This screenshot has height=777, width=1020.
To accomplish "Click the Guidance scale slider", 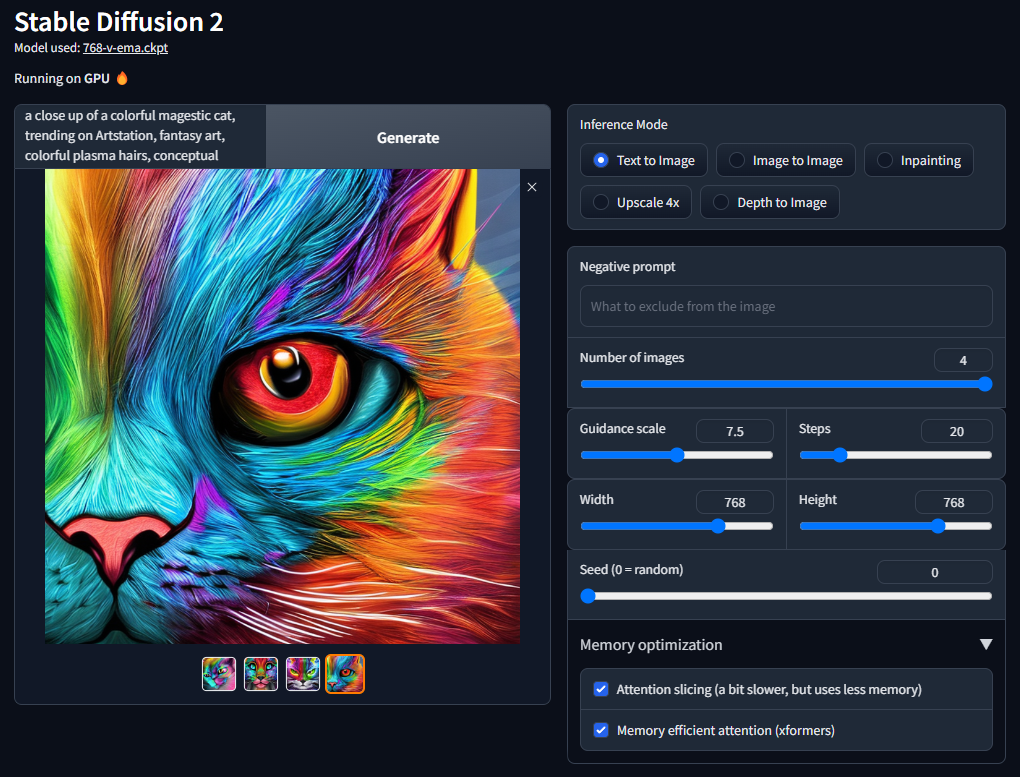I will click(676, 455).
